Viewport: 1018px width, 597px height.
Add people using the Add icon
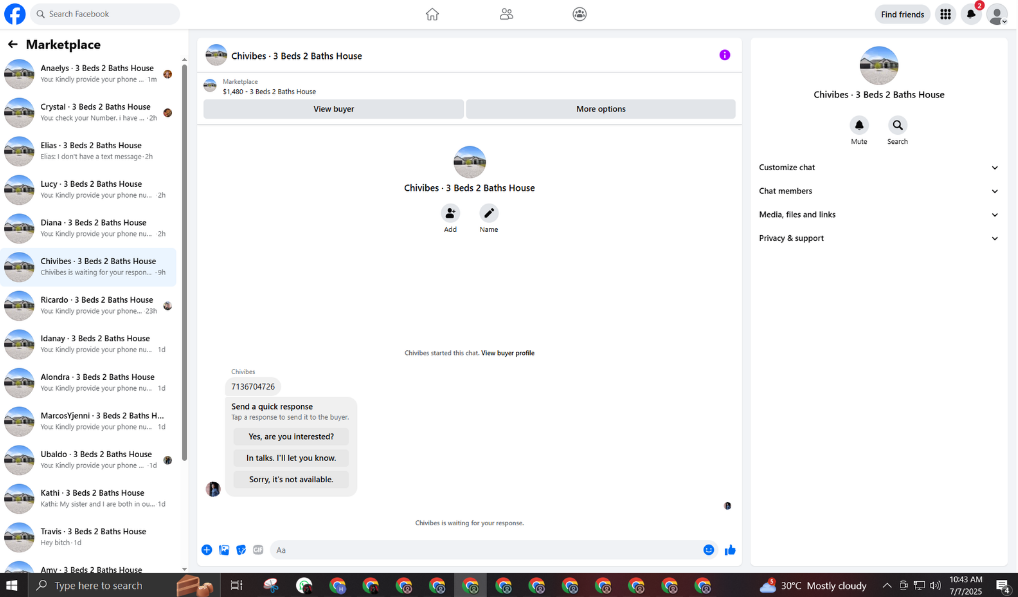click(x=450, y=213)
